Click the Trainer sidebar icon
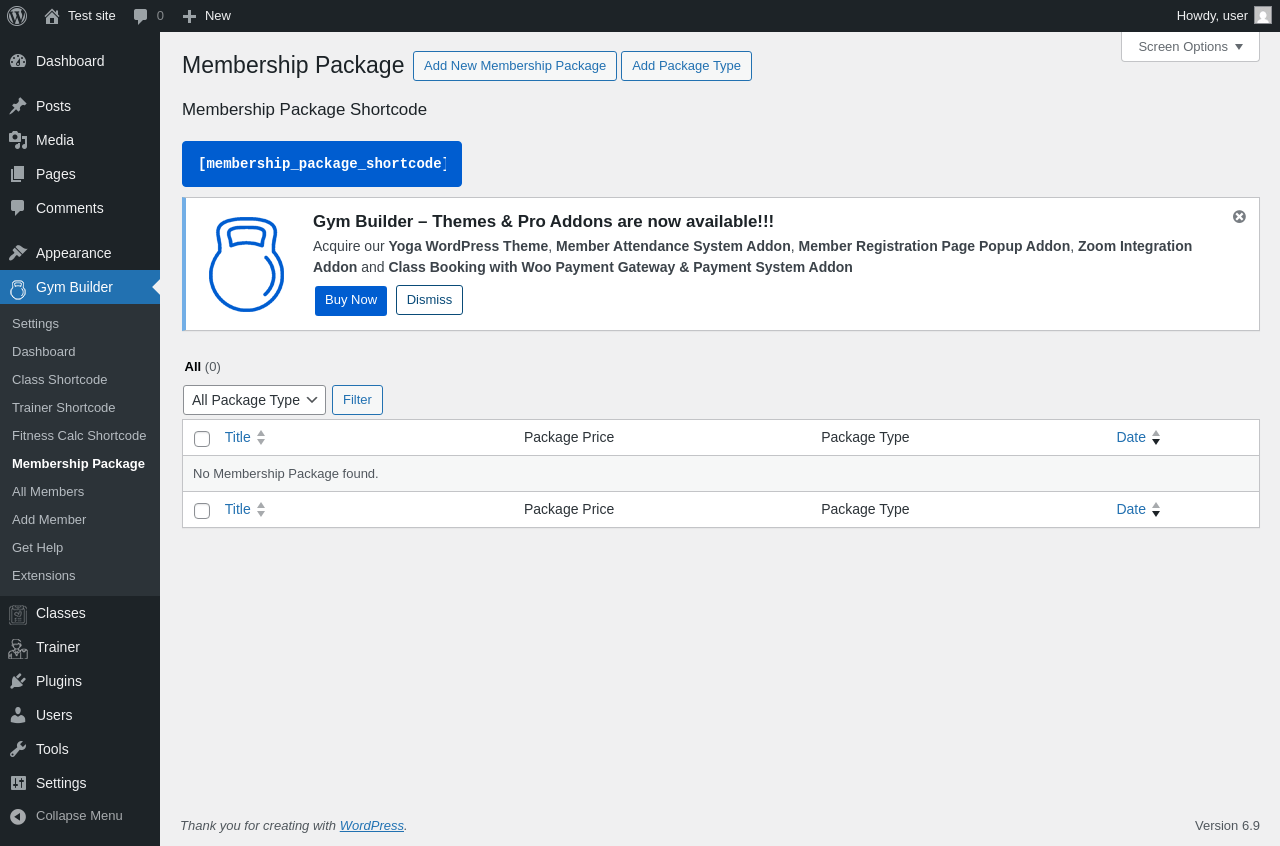The width and height of the screenshot is (1280, 846). coord(18,648)
